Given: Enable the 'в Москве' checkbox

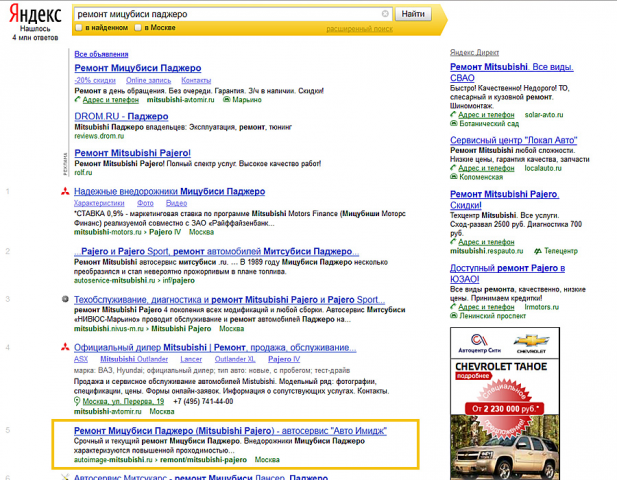Looking at the screenshot, I should [x=138, y=28].
